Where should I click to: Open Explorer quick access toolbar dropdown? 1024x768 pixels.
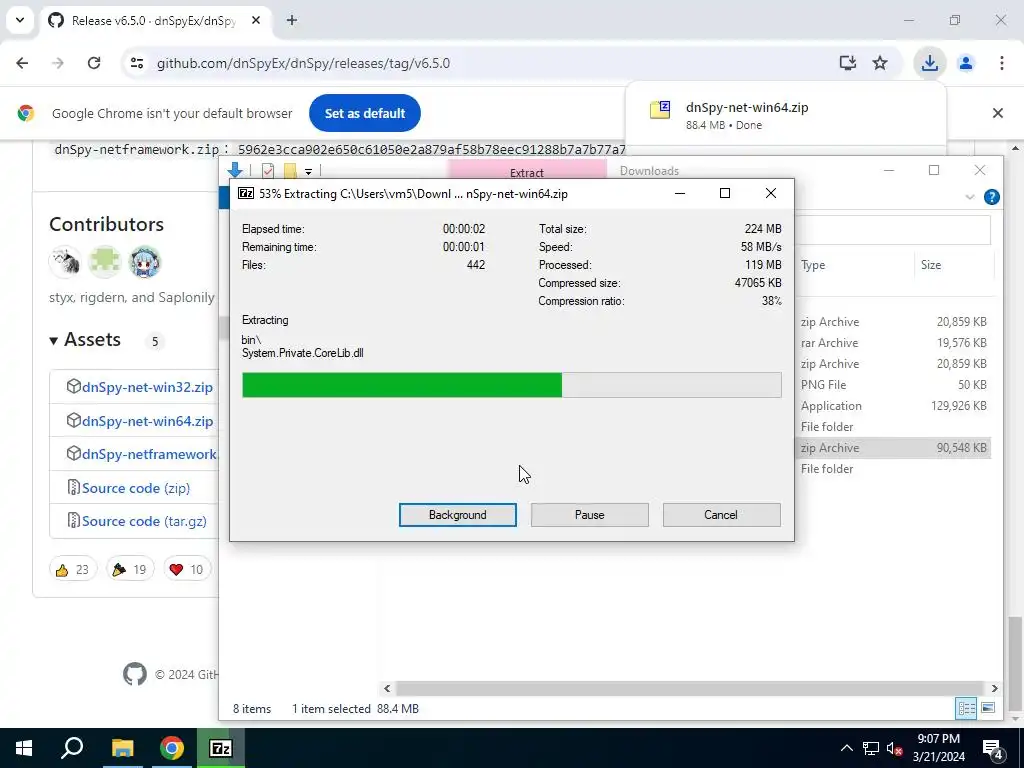click(x=308, y=172)
